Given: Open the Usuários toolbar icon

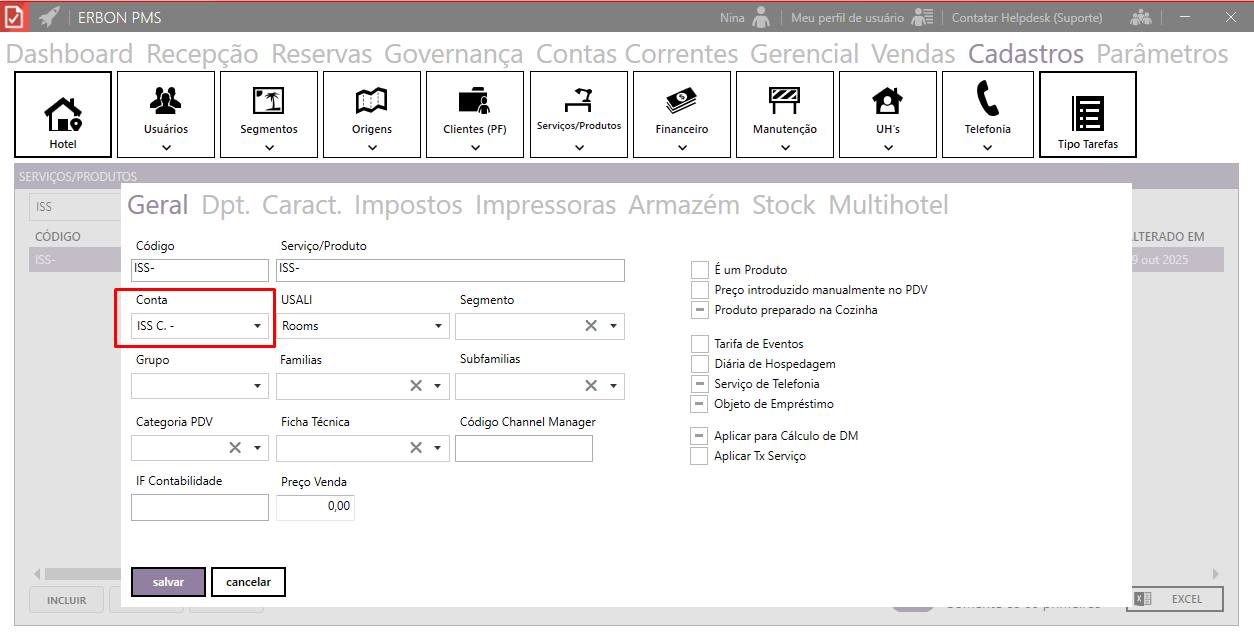Looking at the screenshot, I should point(166,101).
